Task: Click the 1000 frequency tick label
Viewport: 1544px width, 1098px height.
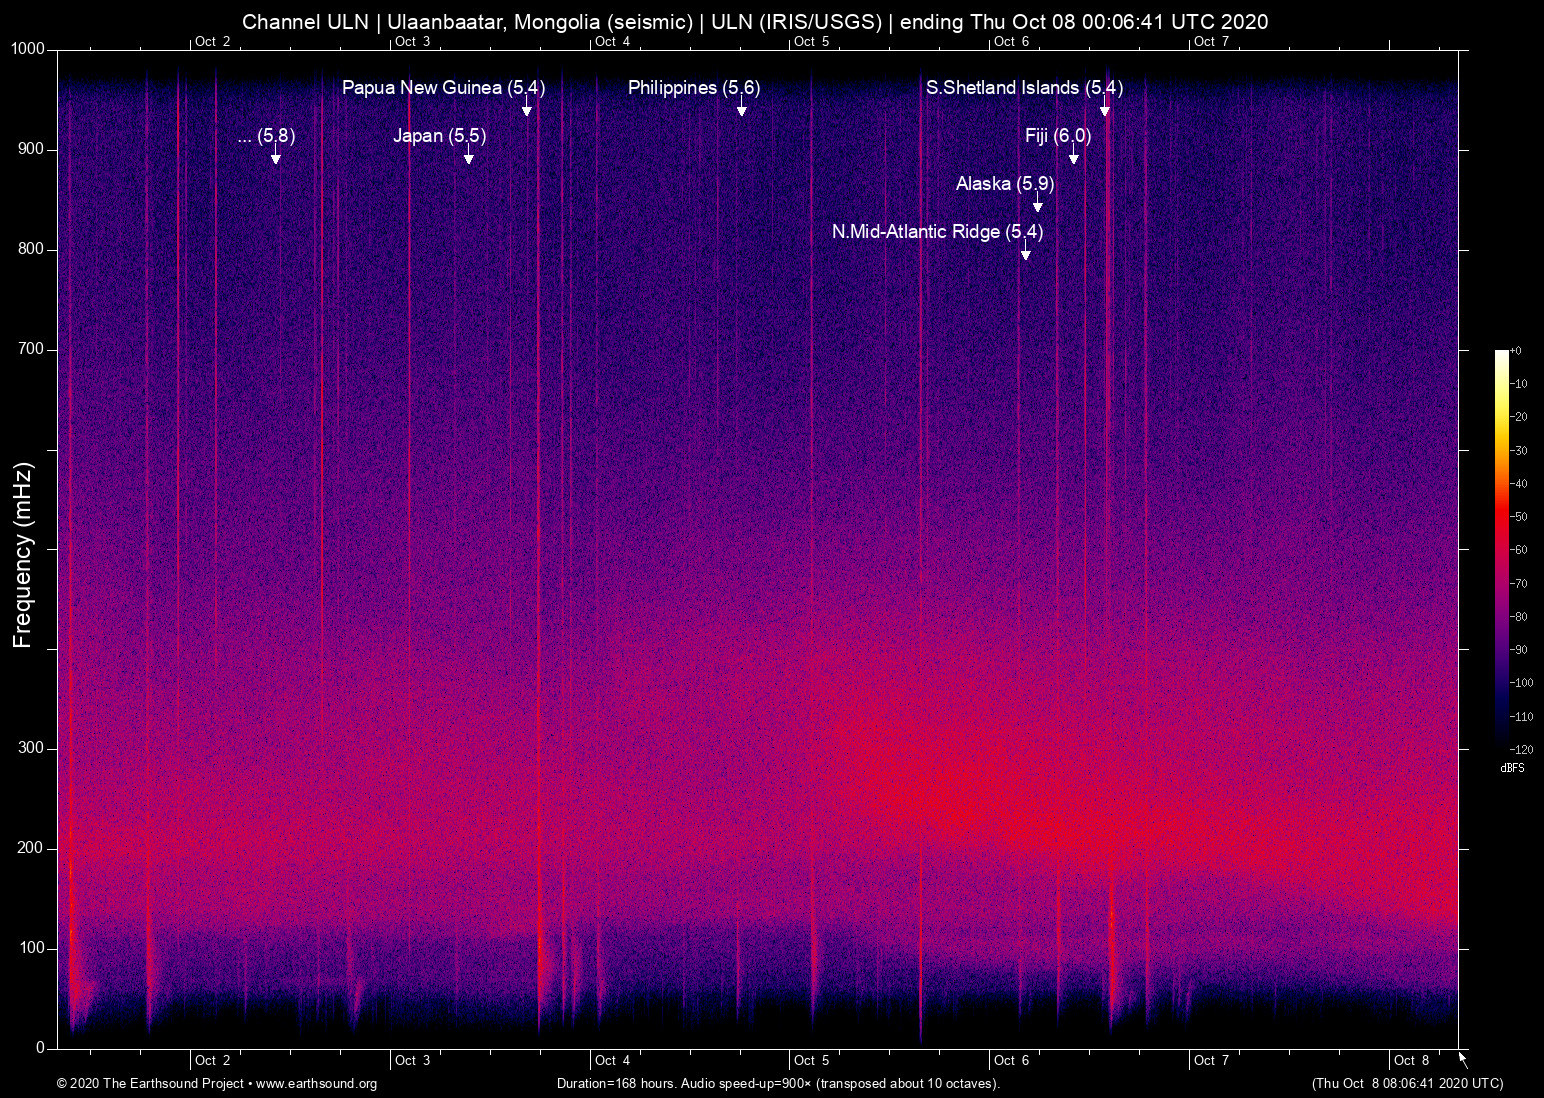Action: (x=28, y=49)
